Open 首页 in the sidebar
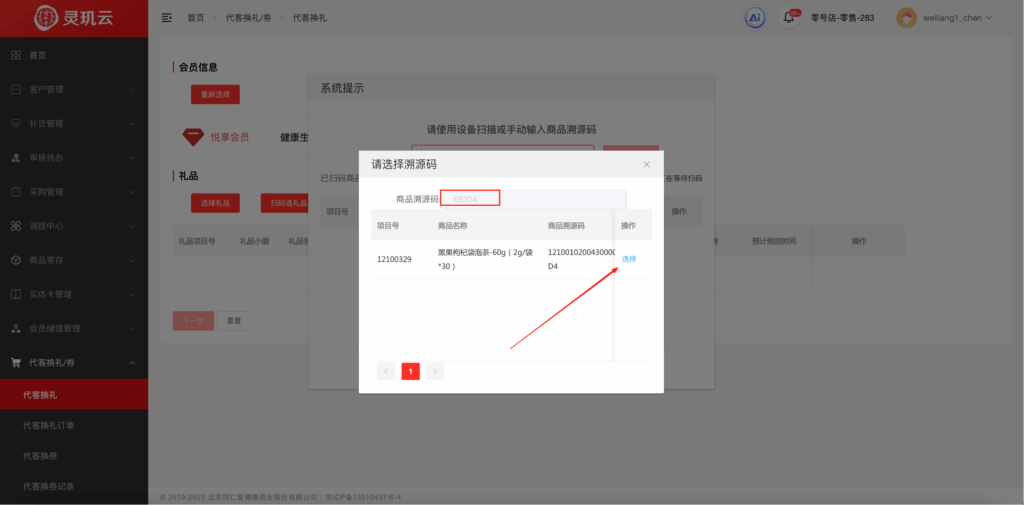 (37, 55)
